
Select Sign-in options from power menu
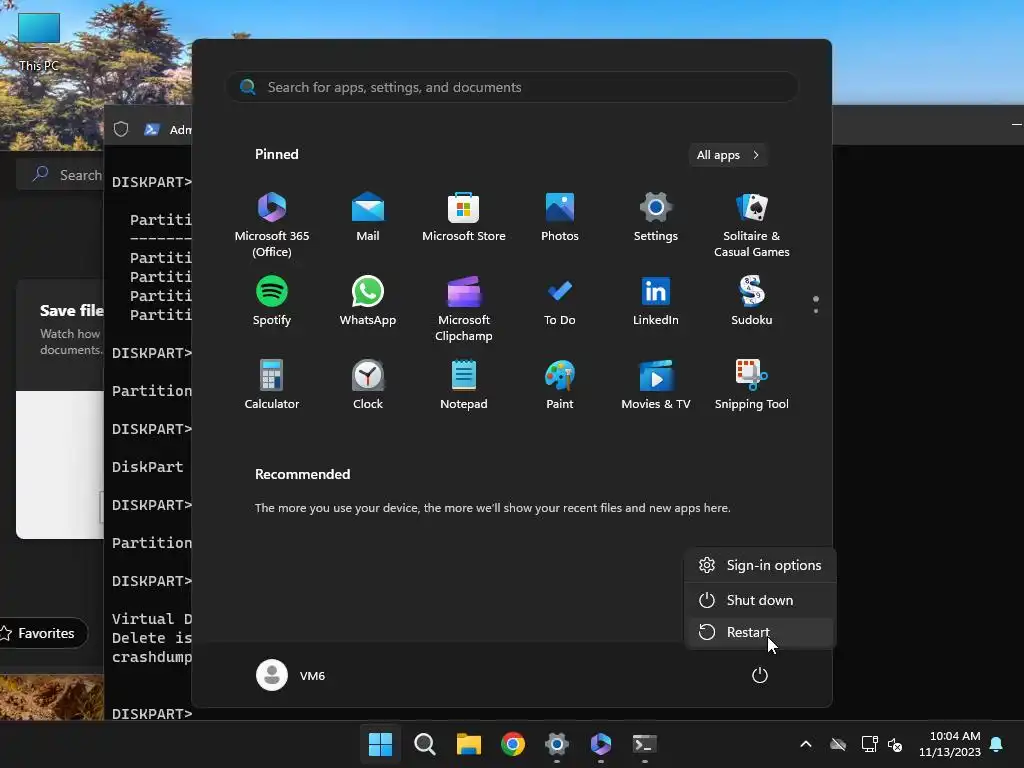(x=760, y=566)
